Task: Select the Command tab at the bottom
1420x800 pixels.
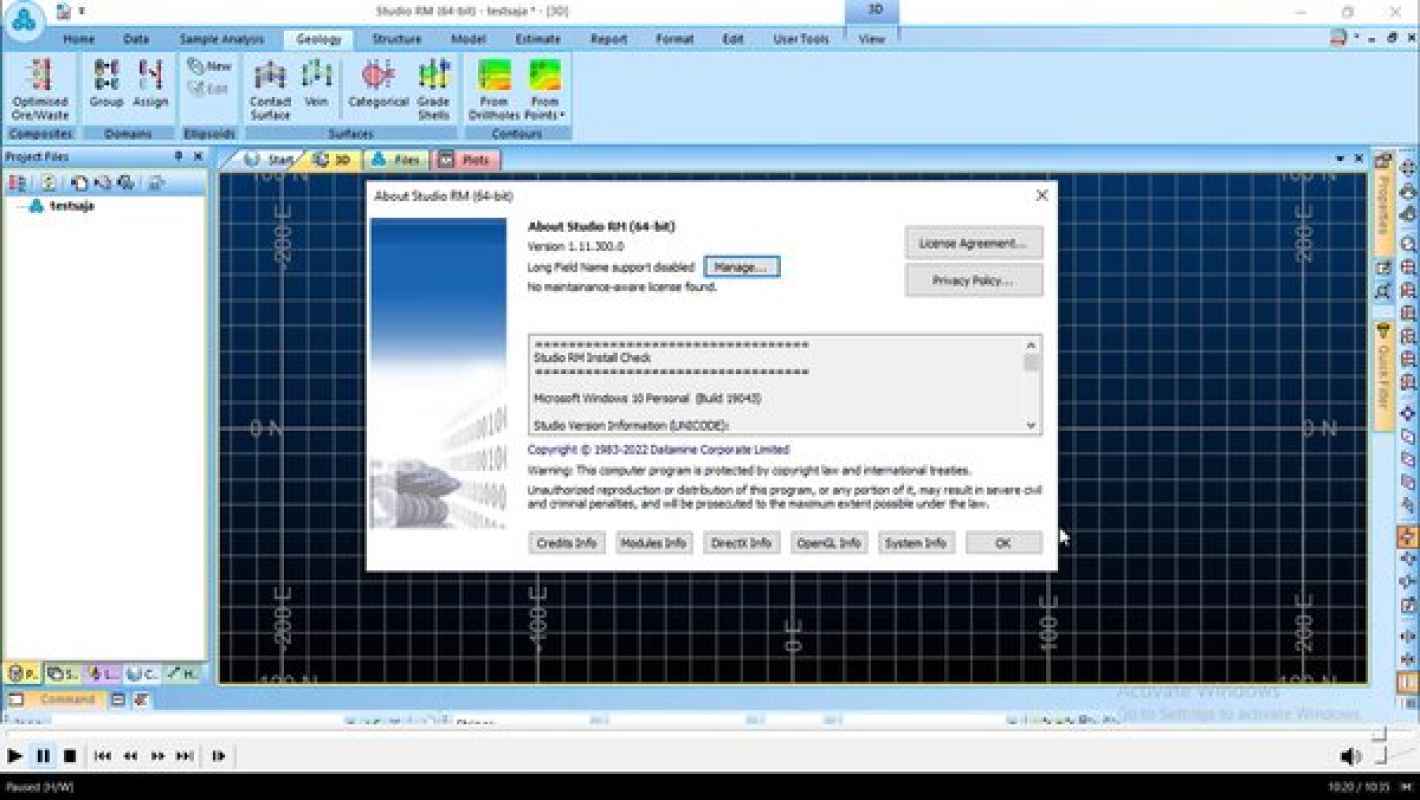Action: (x=58, y=700)
